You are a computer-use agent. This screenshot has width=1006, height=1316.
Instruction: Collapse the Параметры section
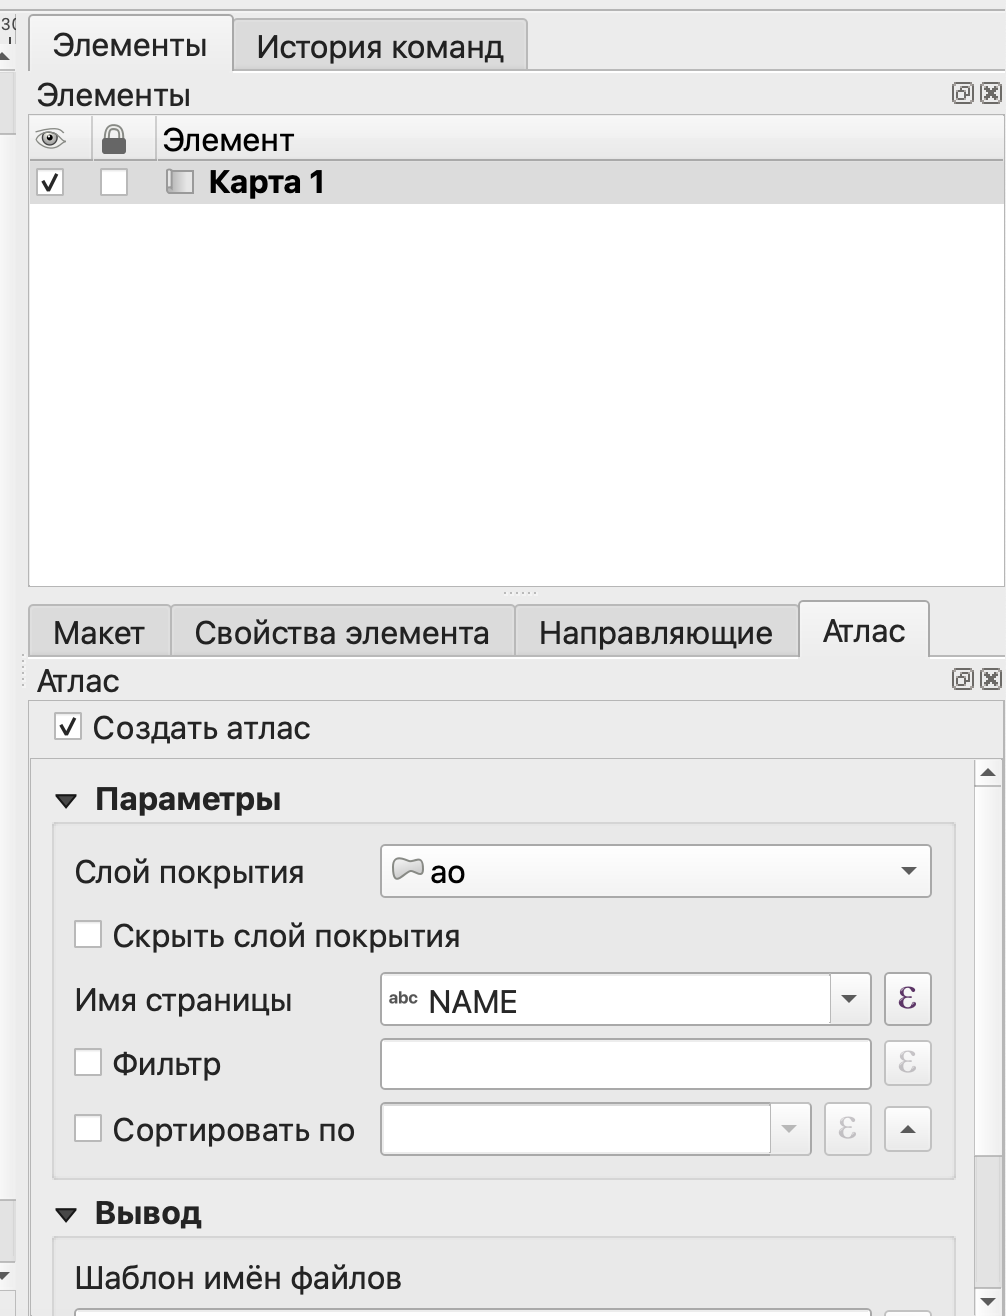point(66,801)
